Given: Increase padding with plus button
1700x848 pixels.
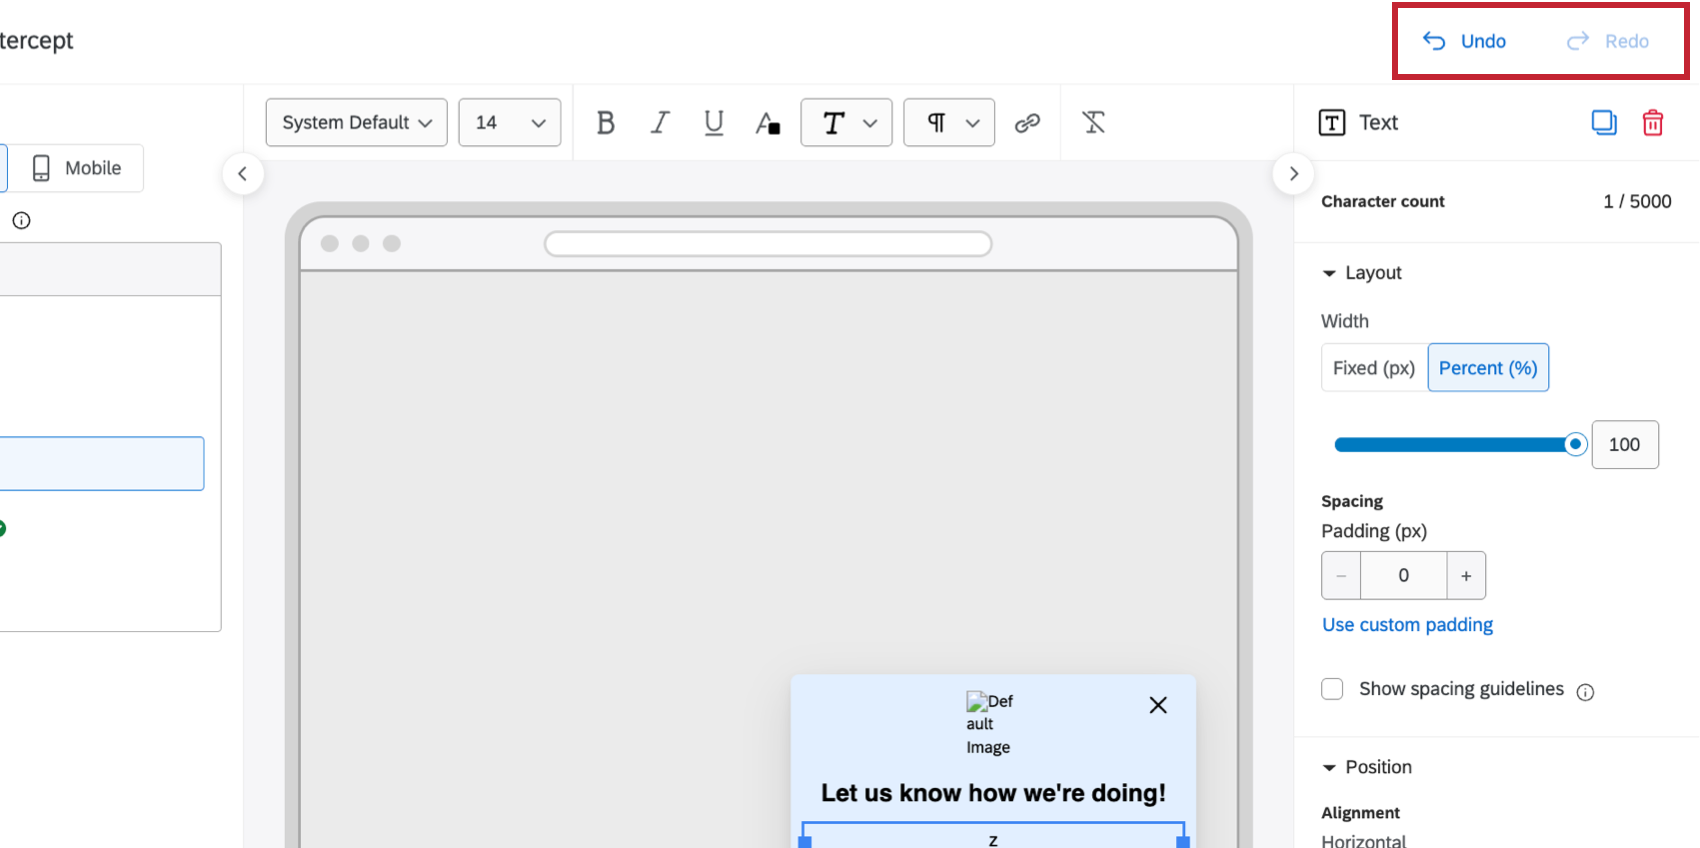Looking at the screenshot, I should 1466,576.
